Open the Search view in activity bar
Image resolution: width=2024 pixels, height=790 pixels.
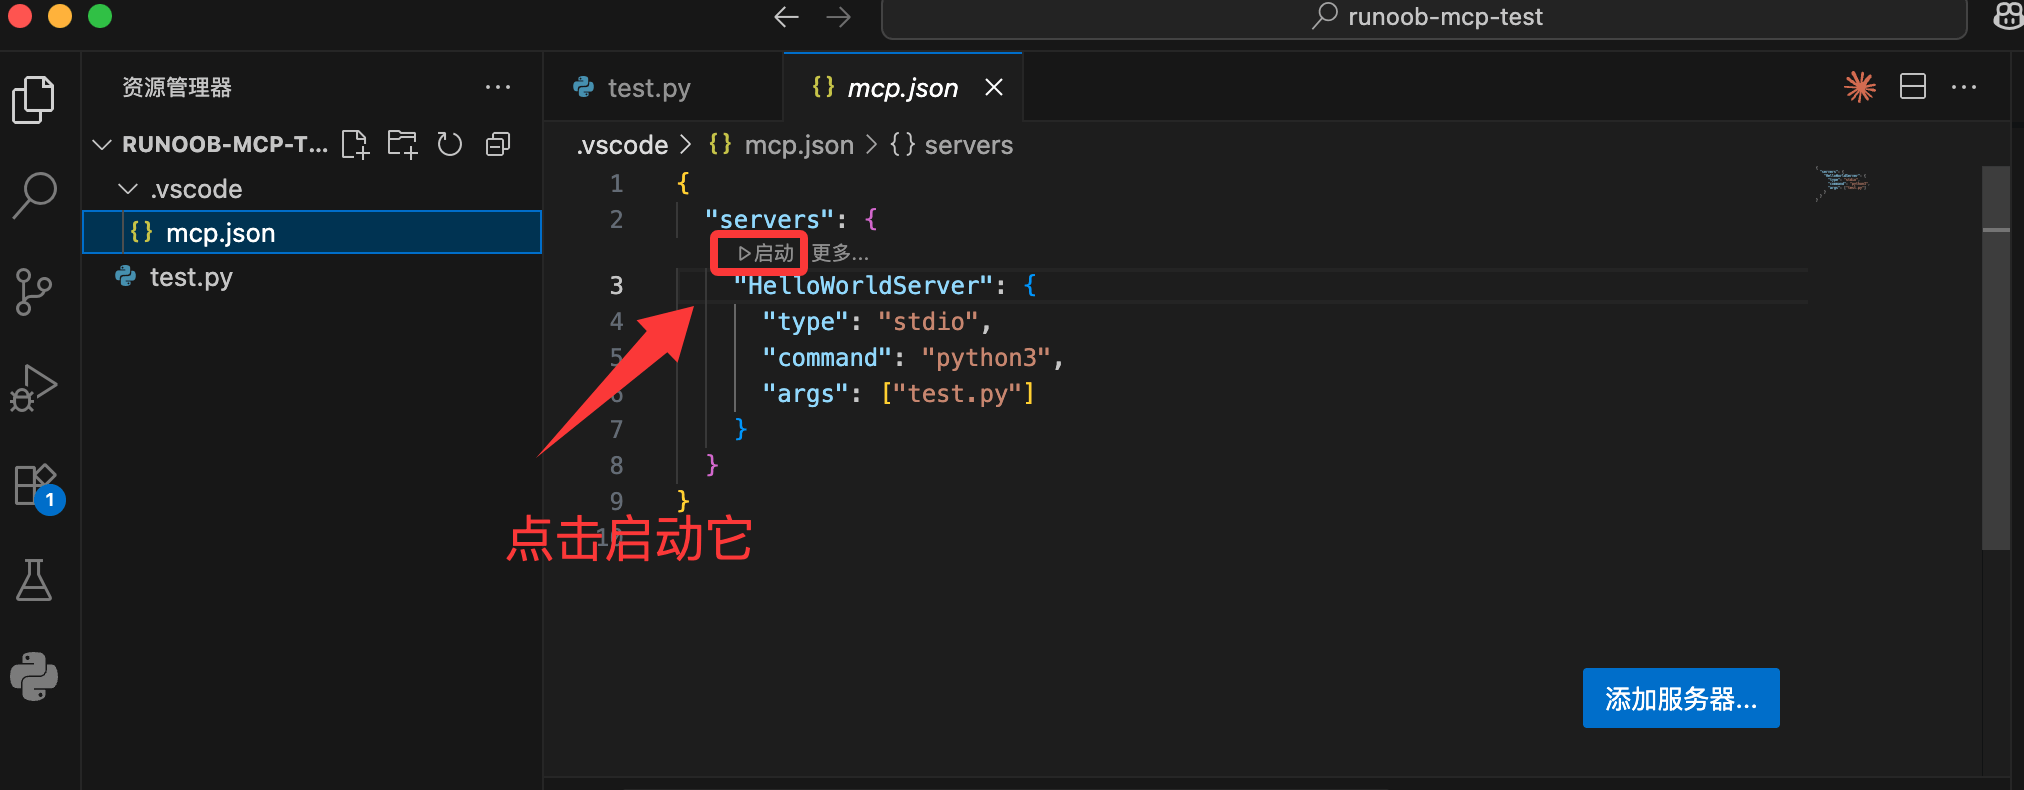(34, 194)
